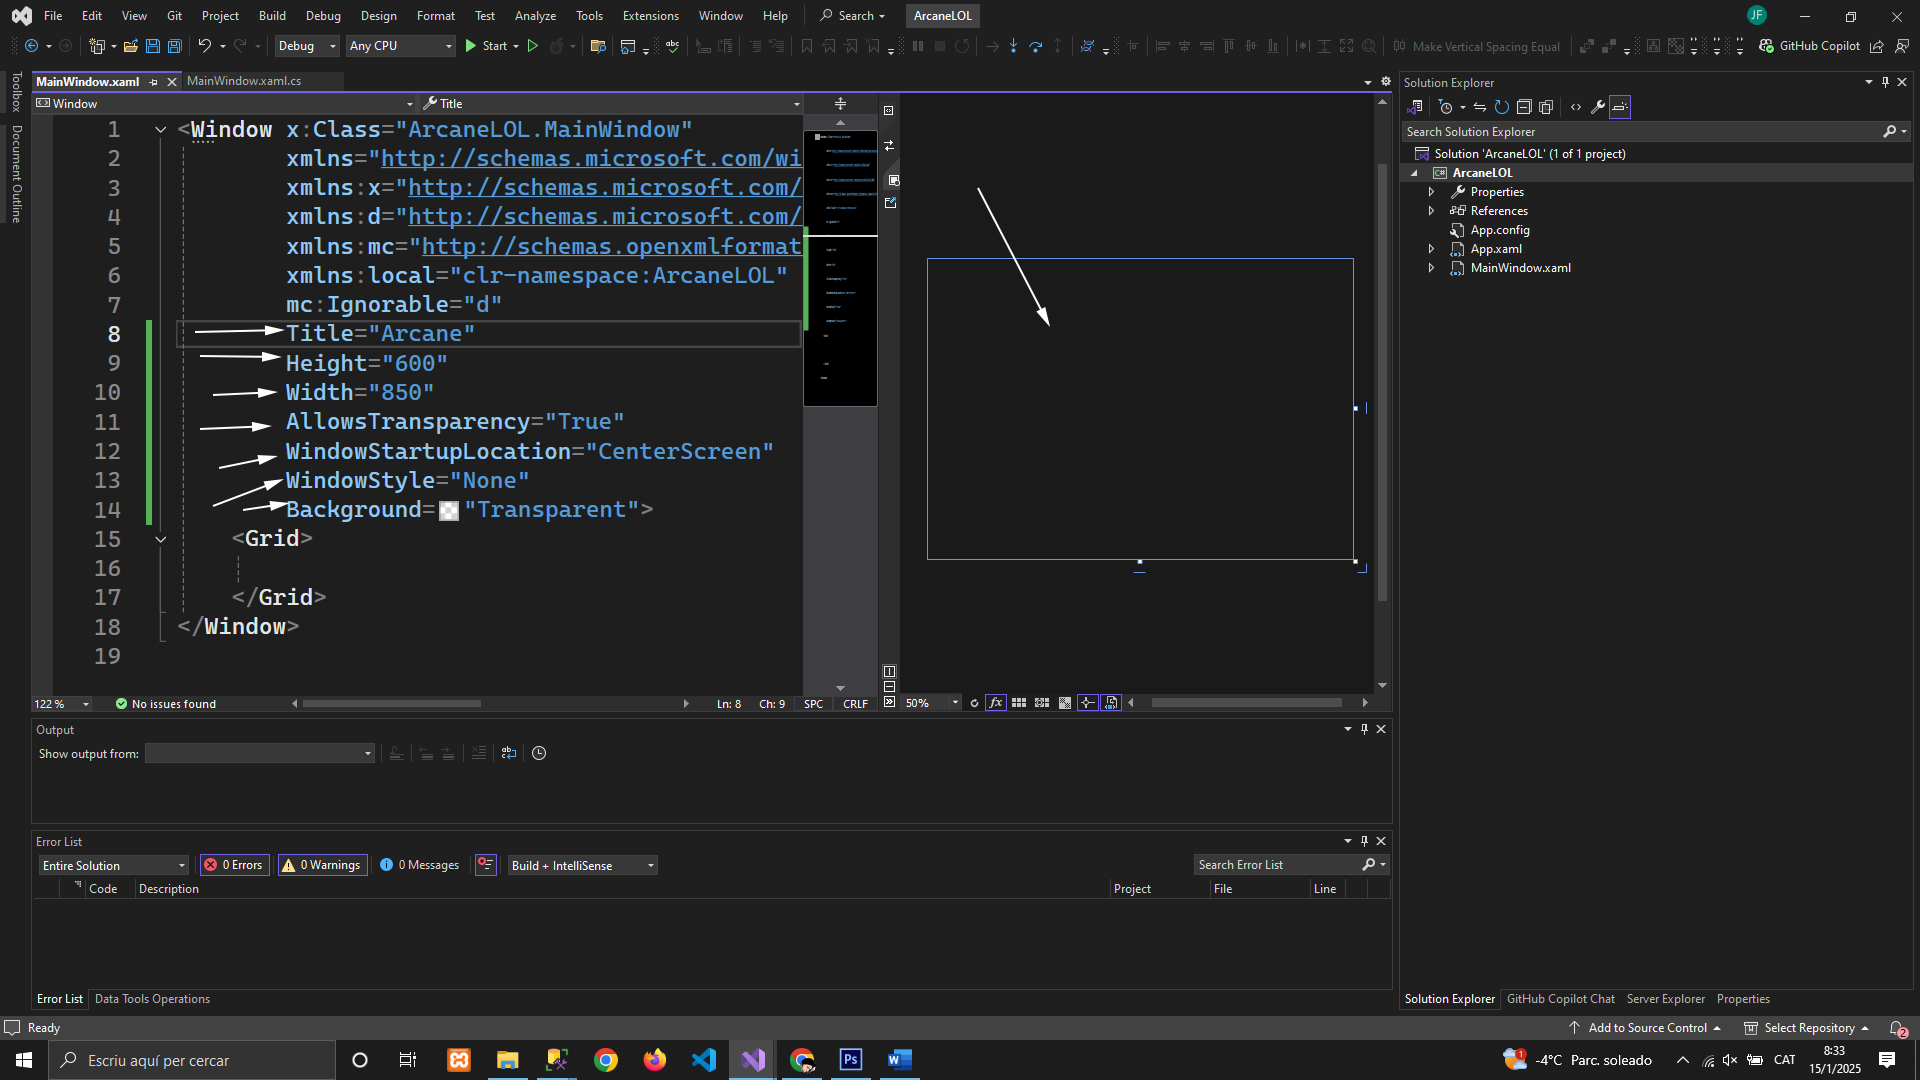
Task: Click the Save All toolbar icon
Action: [175, 46]
